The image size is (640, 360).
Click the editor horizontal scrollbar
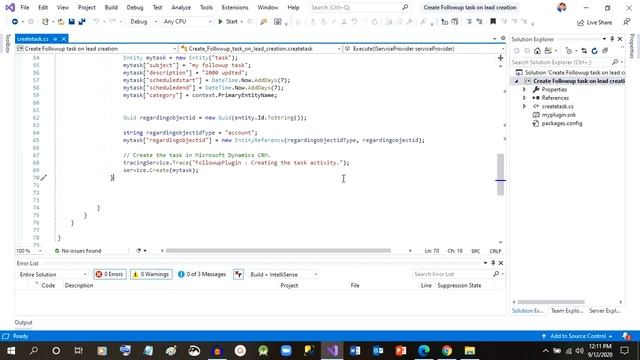278,251
